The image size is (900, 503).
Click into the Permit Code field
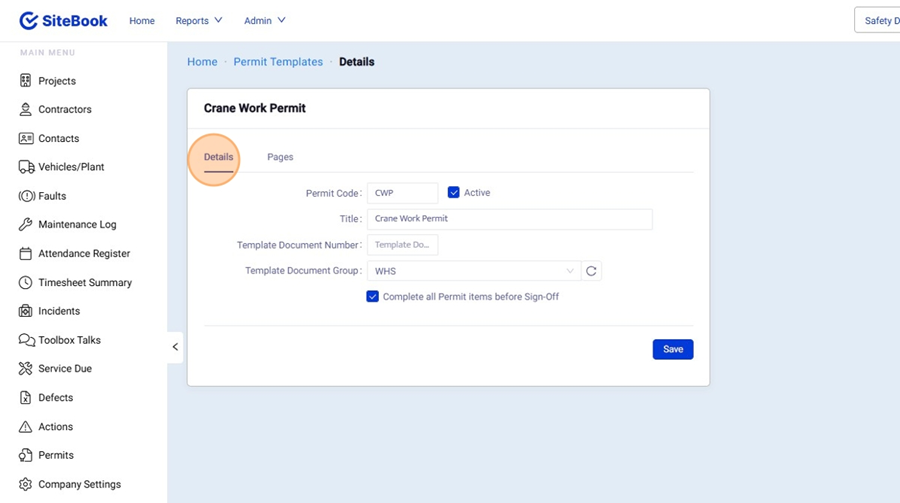(402, 193)
